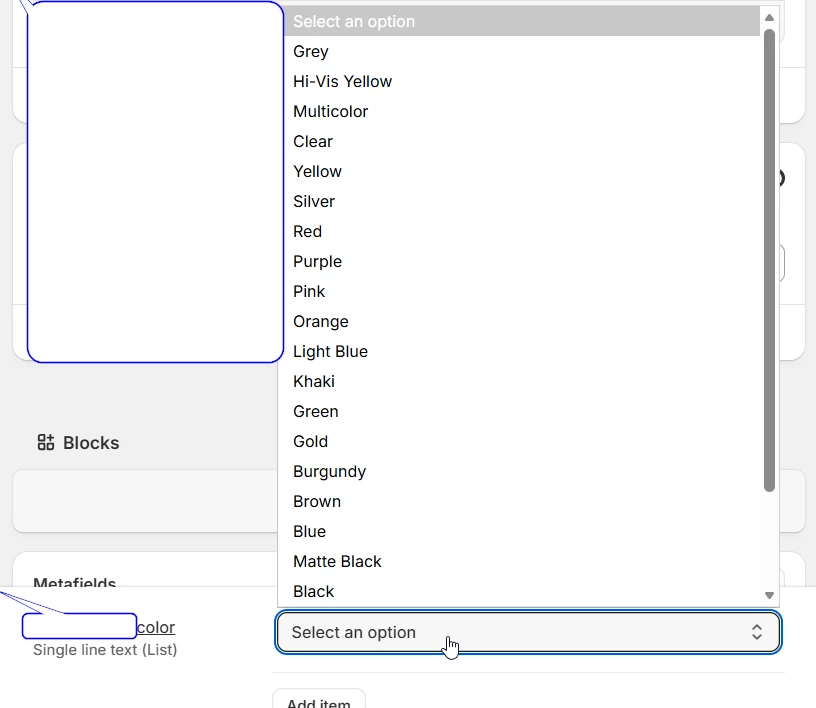The image size is (816, 708).
Task: Select Burgundy from the color list
Action: 329,472
